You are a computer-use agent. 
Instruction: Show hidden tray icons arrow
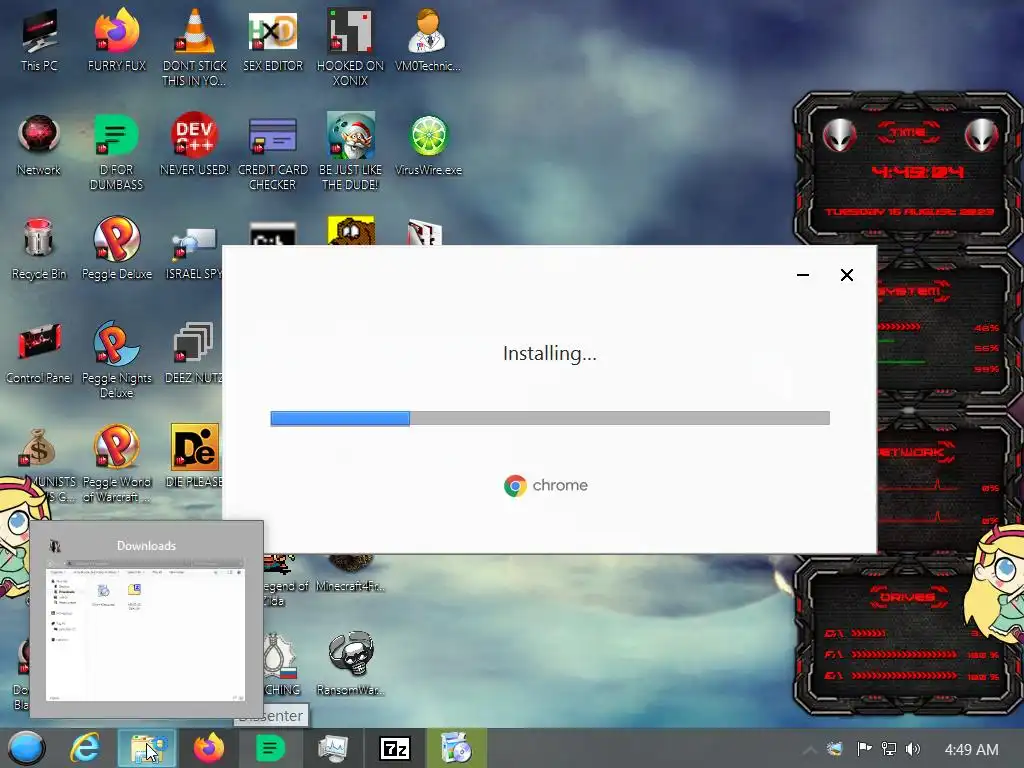click(x=809, y=750)
